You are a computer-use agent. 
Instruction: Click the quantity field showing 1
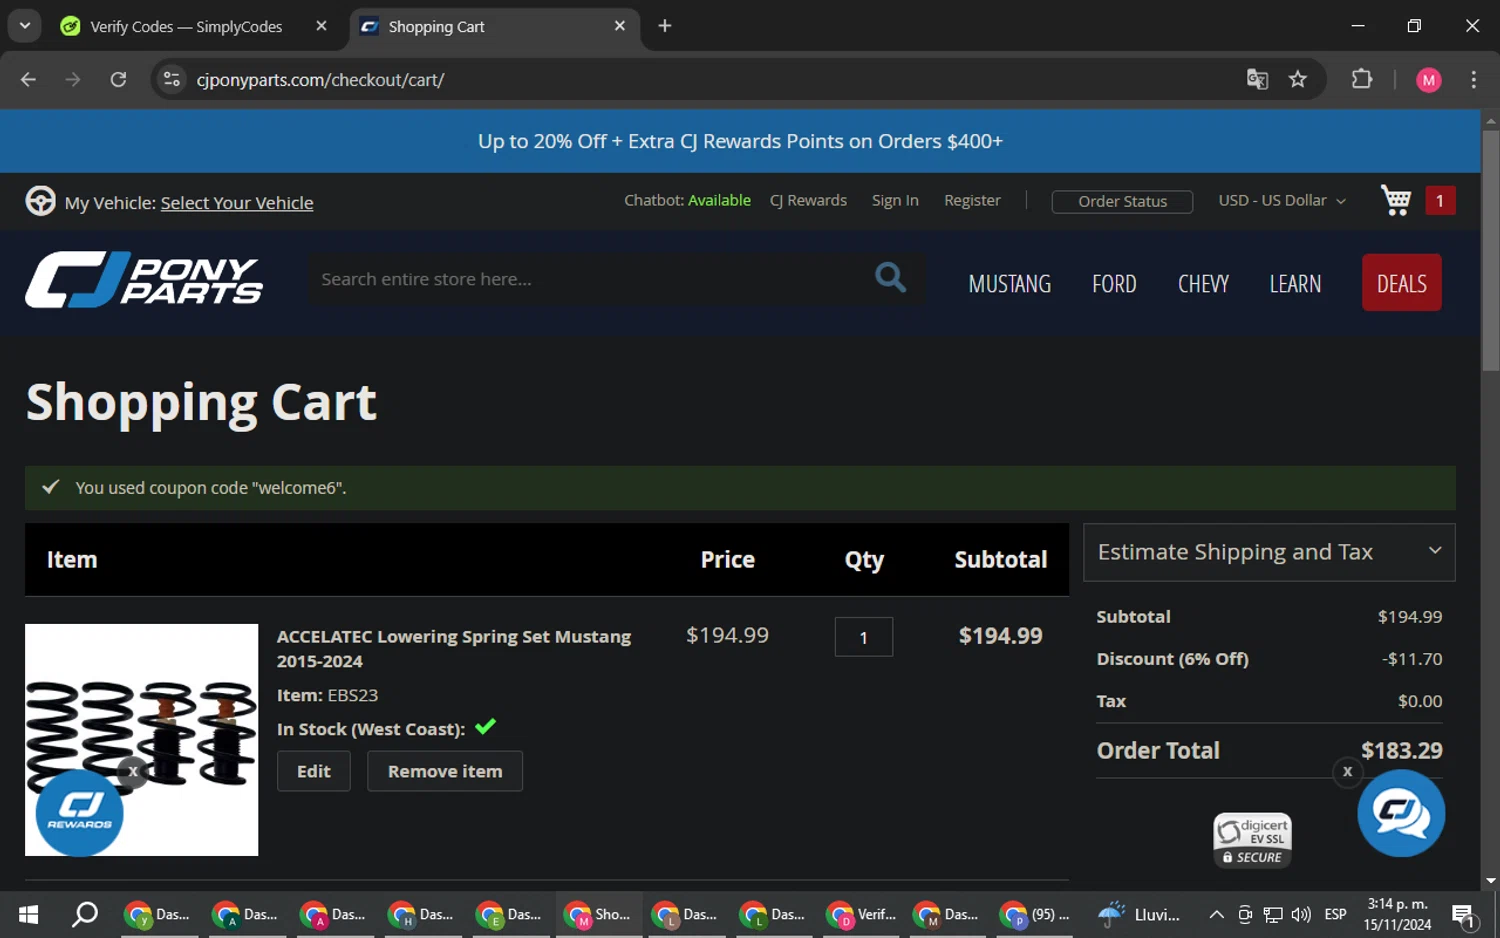click(864, 637)
